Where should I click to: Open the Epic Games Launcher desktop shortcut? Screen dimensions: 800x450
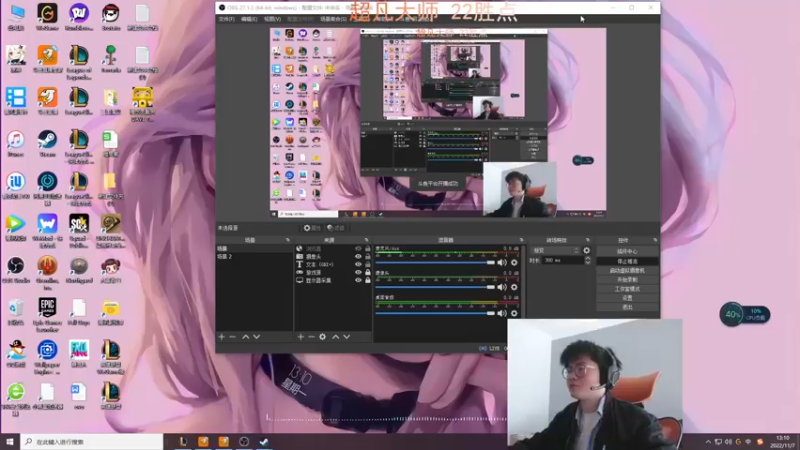point(47,315)
